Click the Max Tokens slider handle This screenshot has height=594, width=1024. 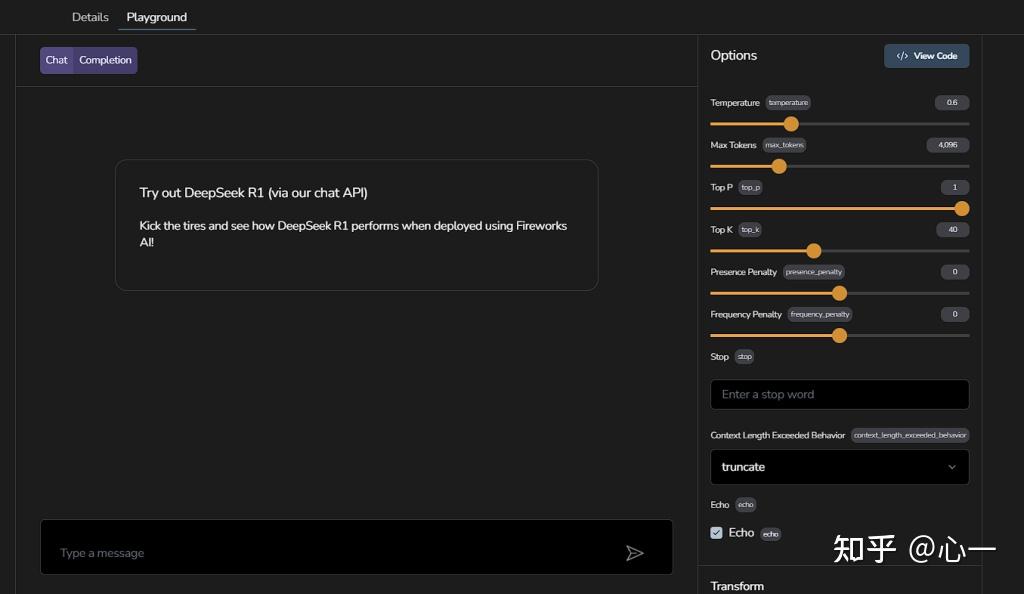pos(779,166)
